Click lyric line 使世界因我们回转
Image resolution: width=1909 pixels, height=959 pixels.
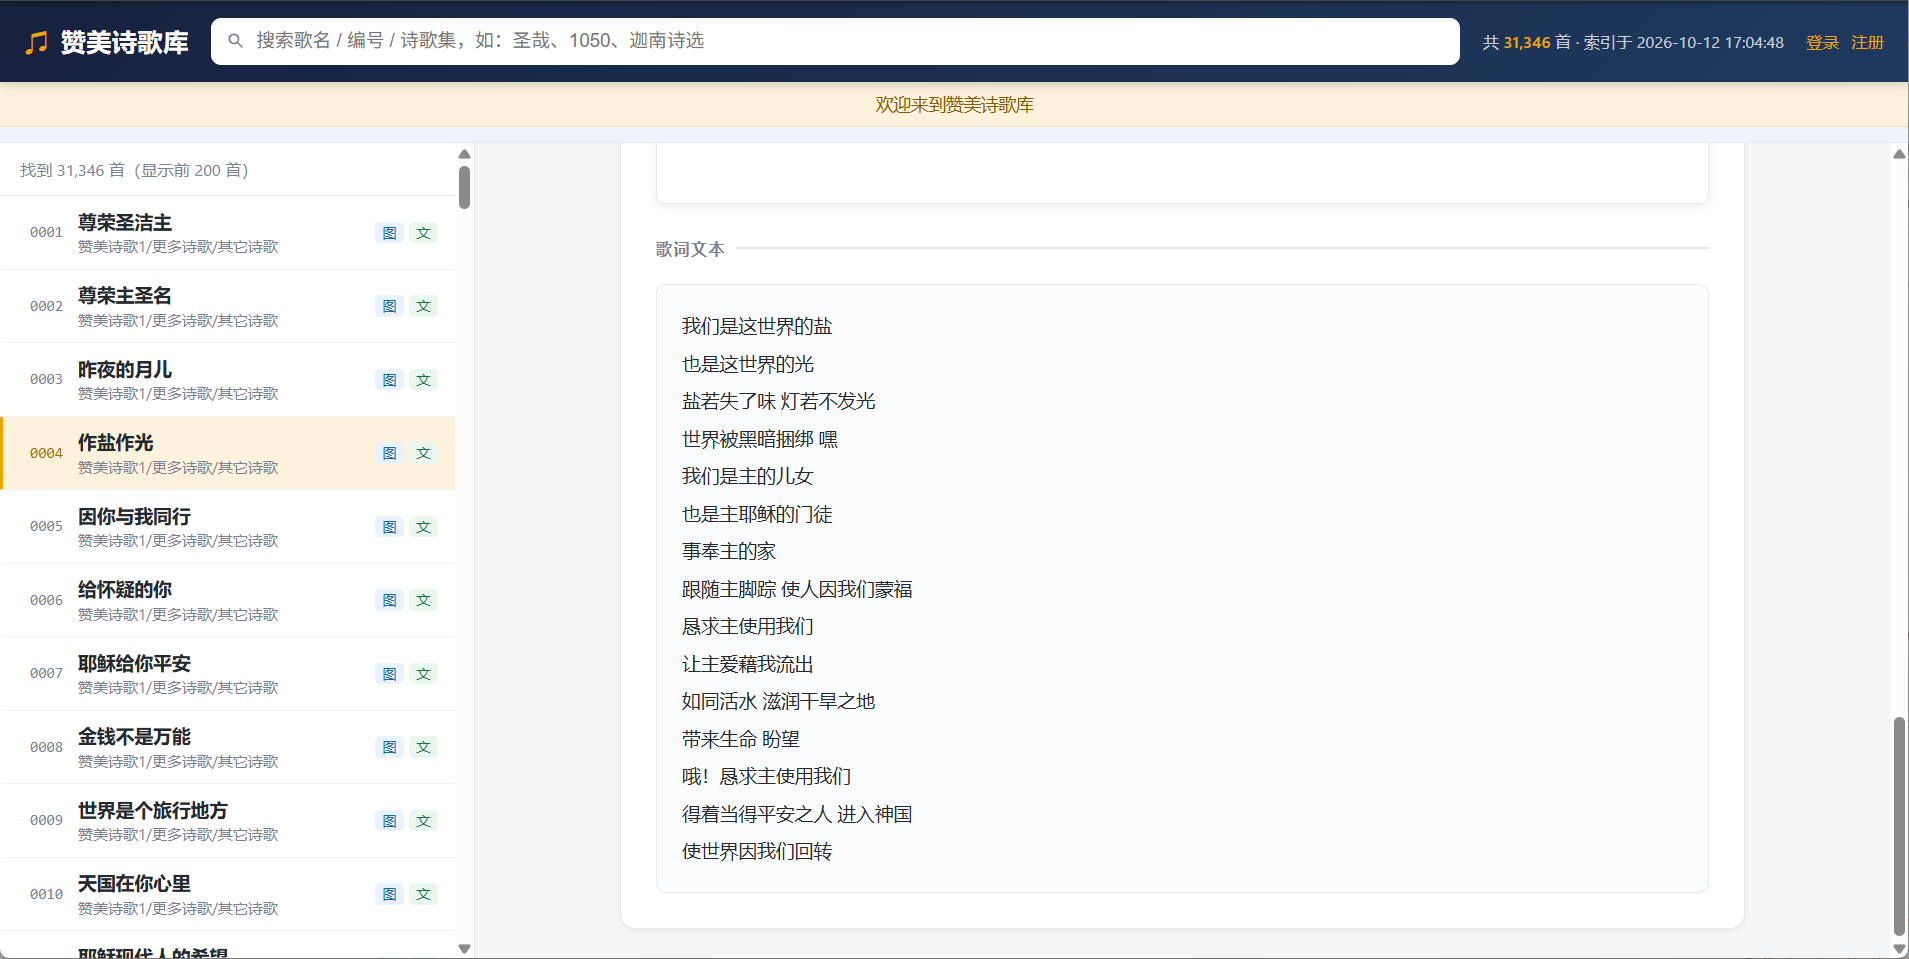coord(757,851)
